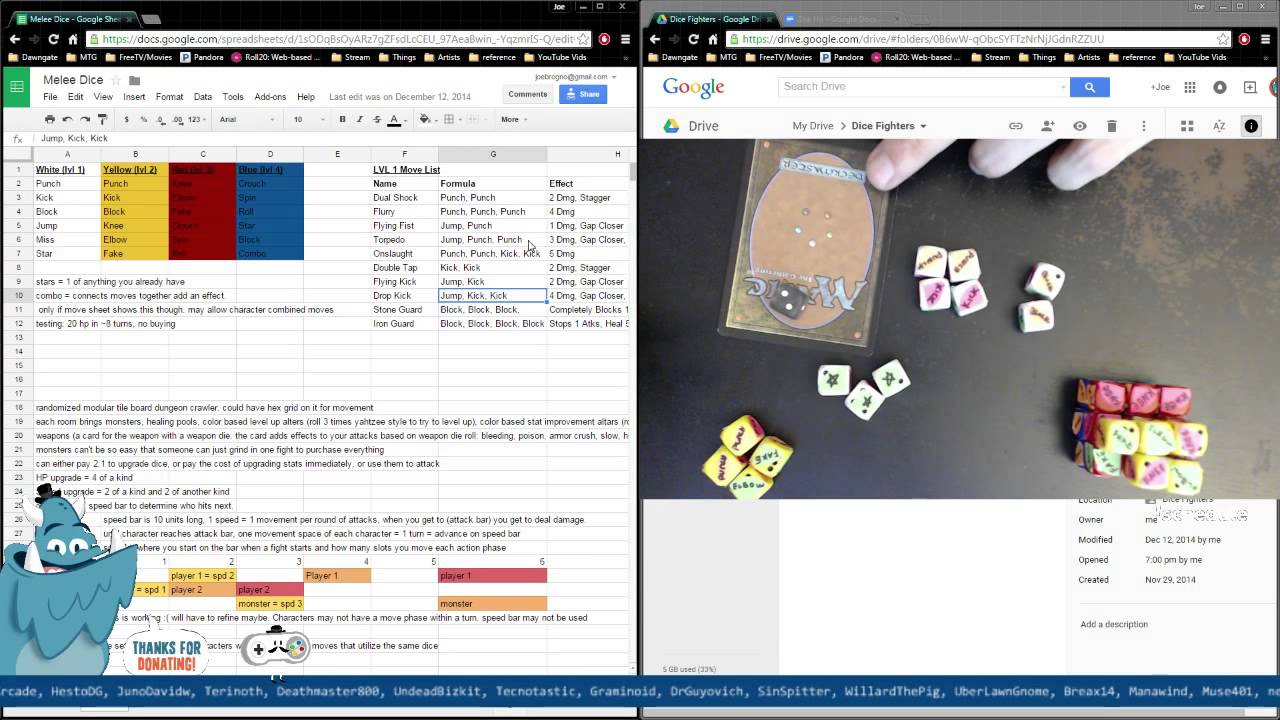Click decrease decimal places icon
Screen dimensions: 1280x720
pyautogui.click(x=160, y=119)
